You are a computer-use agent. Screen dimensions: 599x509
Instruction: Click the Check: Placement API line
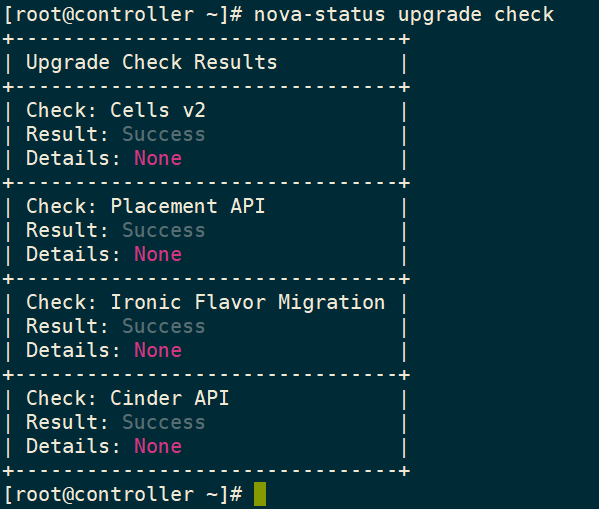[146, 206]
